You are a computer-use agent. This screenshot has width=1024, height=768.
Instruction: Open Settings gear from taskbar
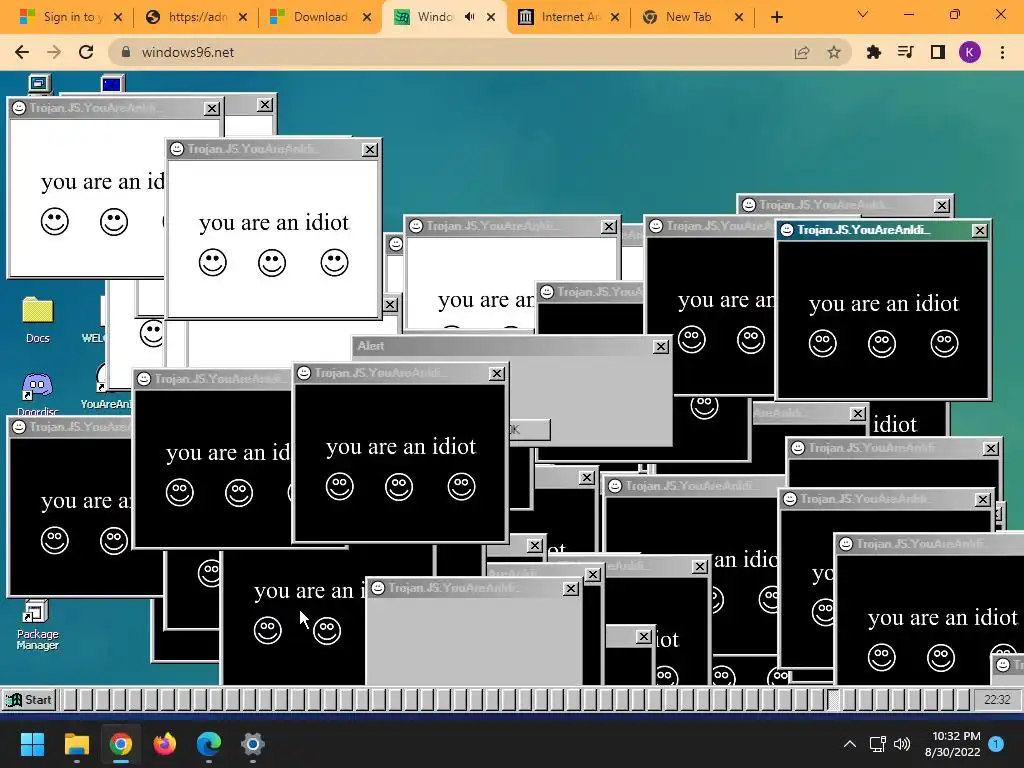point(253,744)
